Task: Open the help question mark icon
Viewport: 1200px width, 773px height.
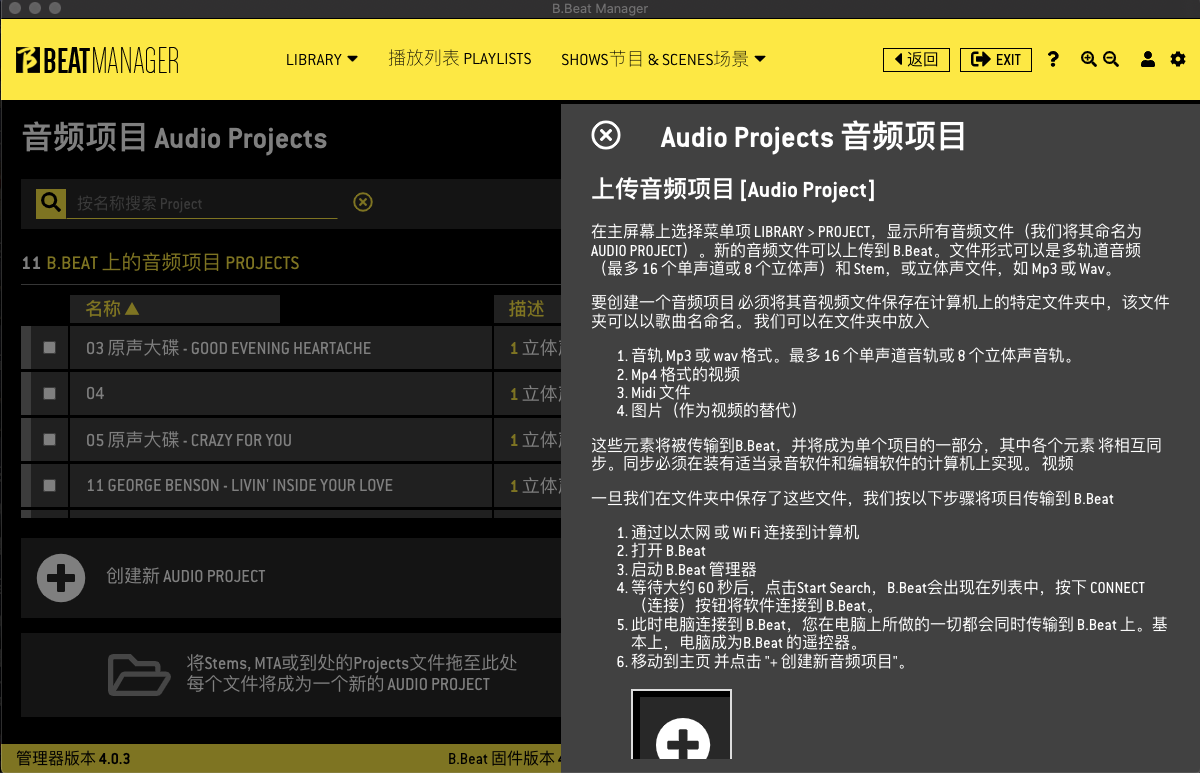Action: click(x=1053, y=60)
